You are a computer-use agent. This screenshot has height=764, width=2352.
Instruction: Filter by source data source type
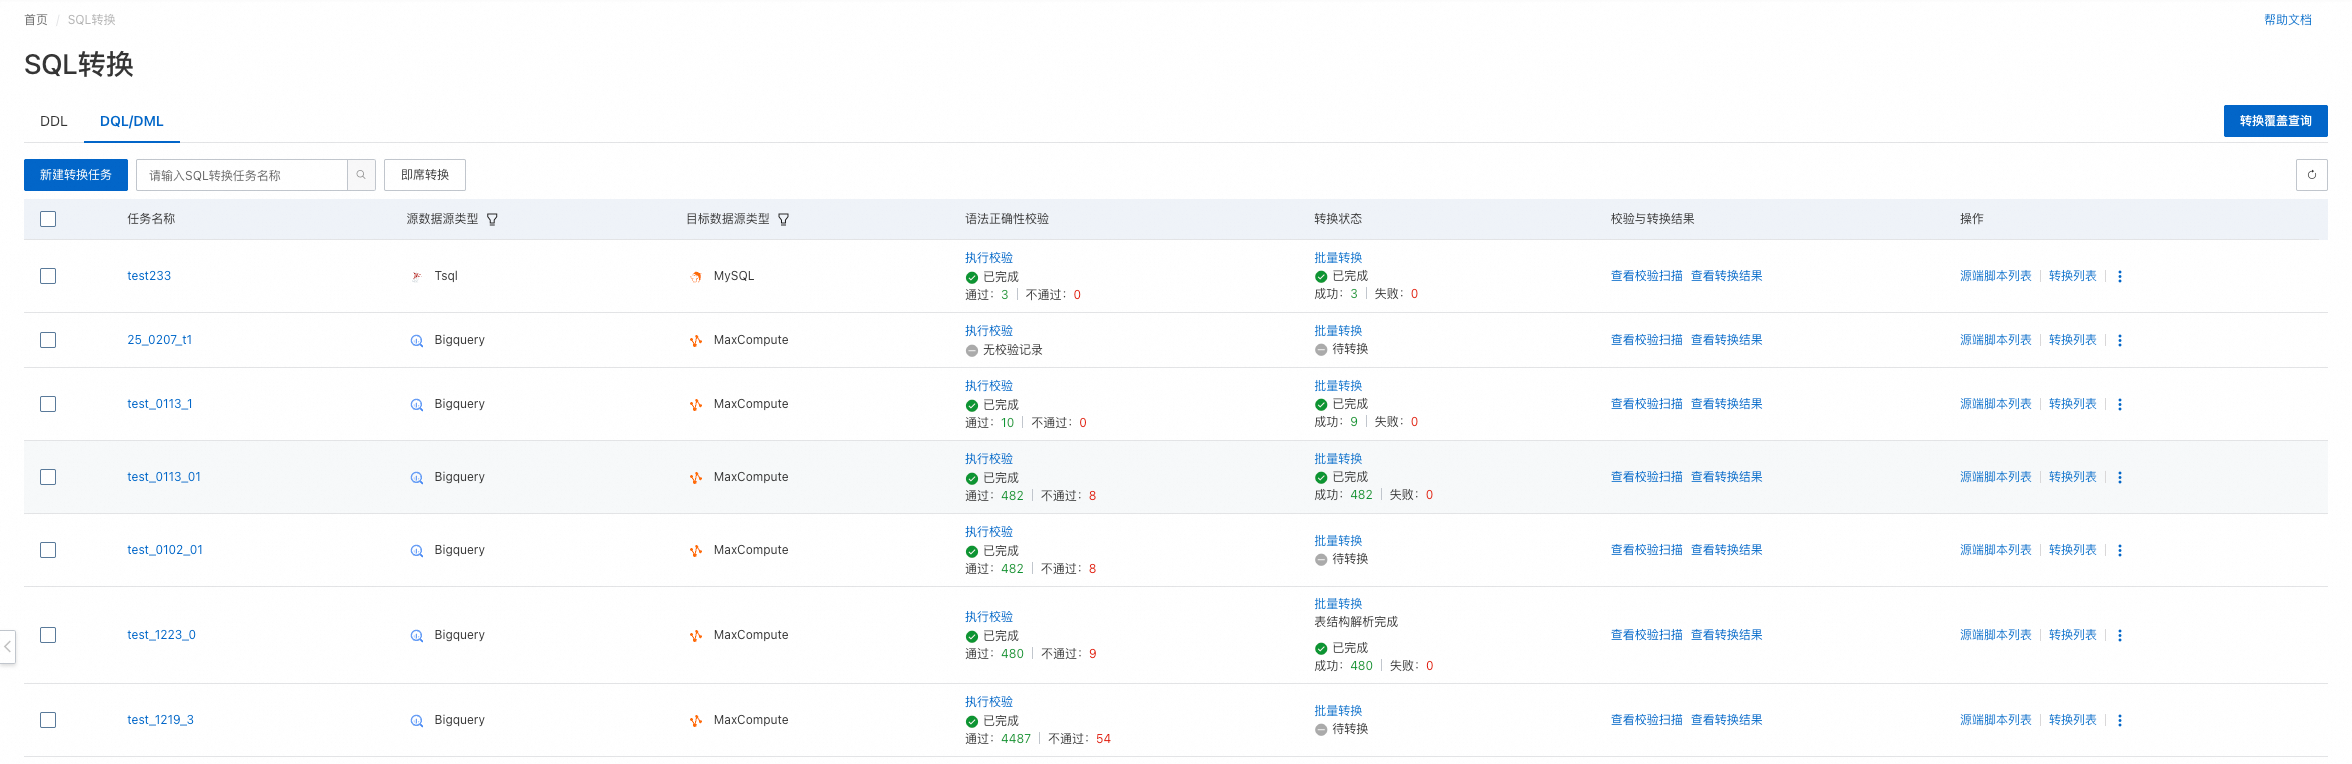pos(492,219)
